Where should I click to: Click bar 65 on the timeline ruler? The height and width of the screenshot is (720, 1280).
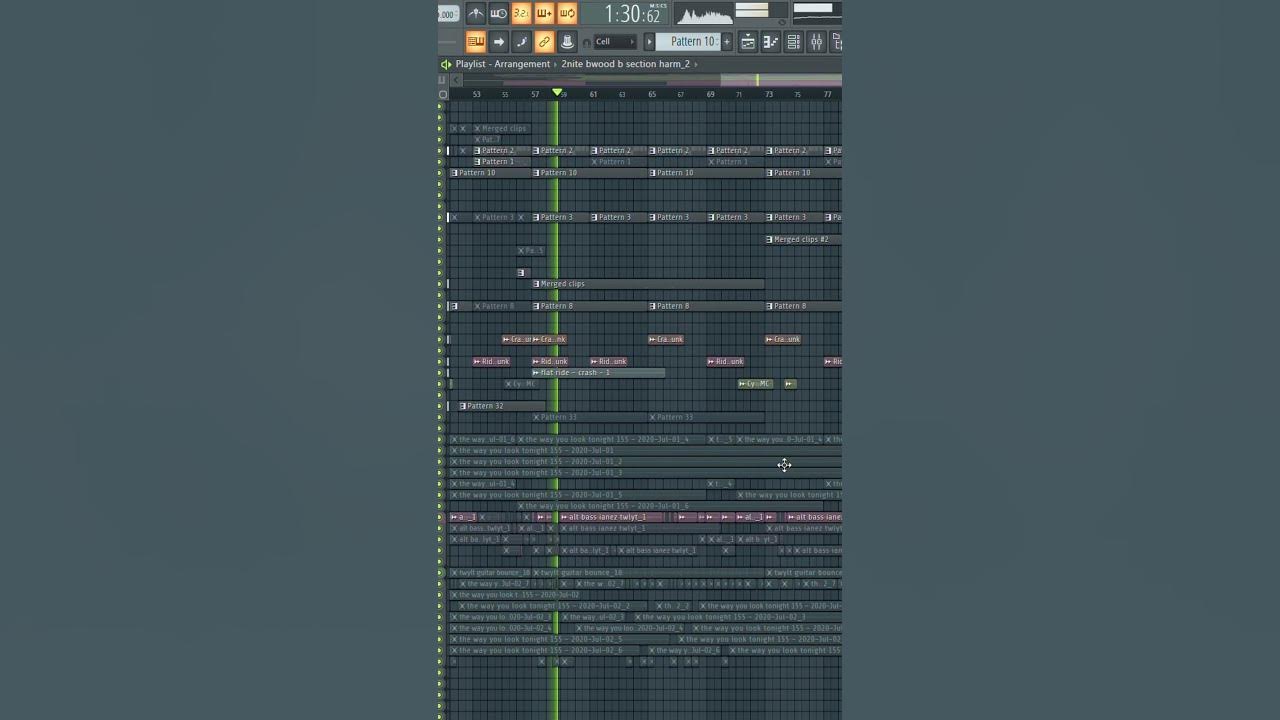pos(652,94)
